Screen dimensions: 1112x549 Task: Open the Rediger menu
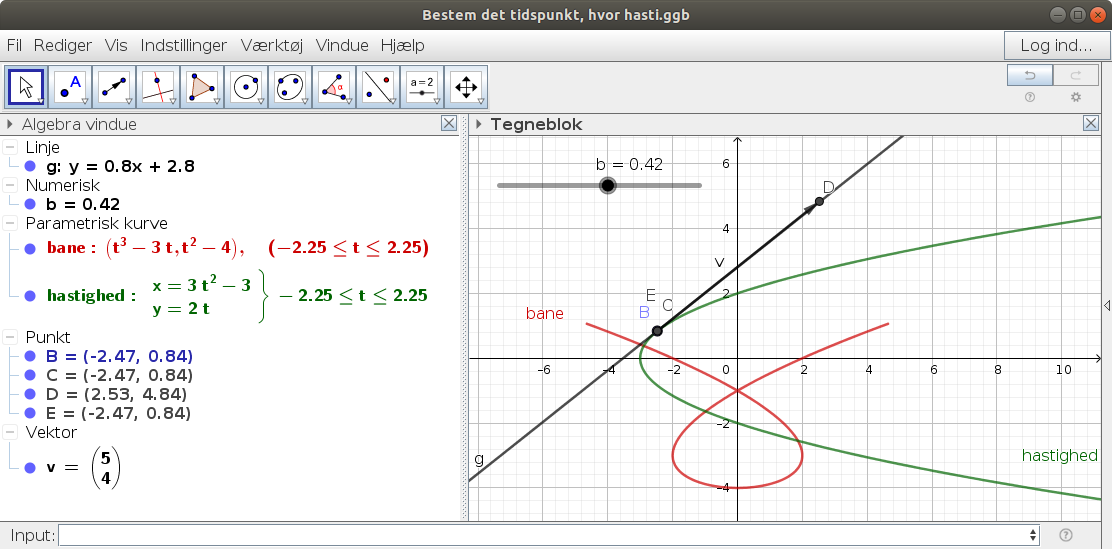point(63,45)
